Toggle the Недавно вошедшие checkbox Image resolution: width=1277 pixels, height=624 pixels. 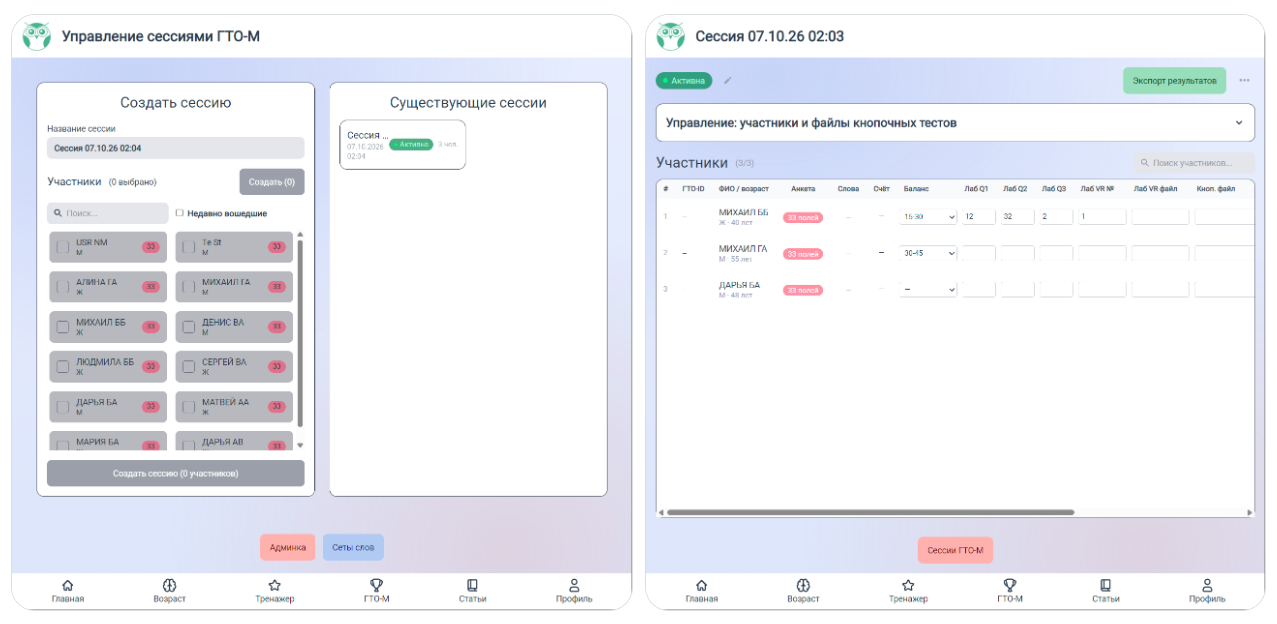(x=179, y=213)
